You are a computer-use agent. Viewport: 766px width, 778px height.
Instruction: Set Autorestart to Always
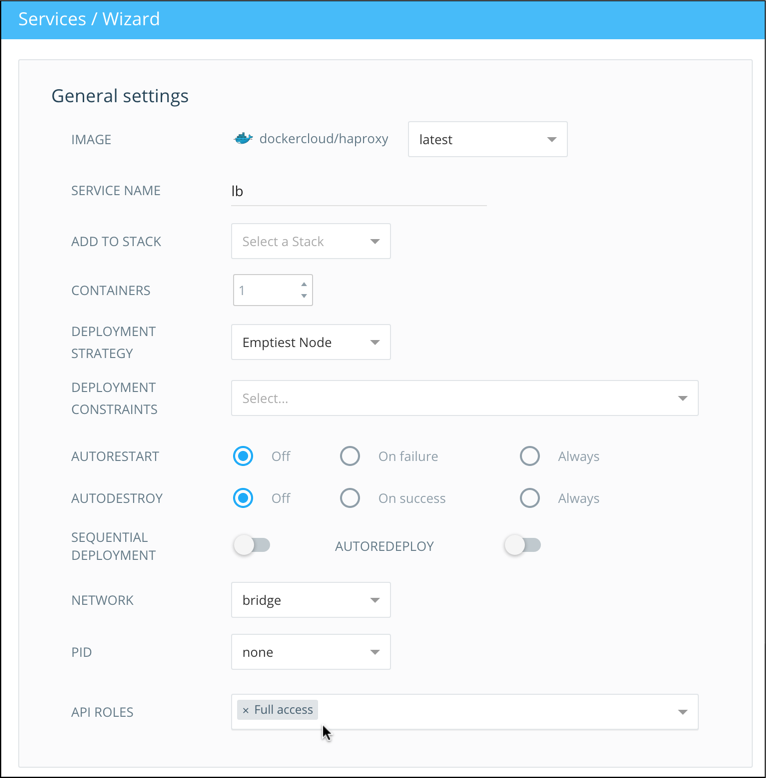point(530,456)
